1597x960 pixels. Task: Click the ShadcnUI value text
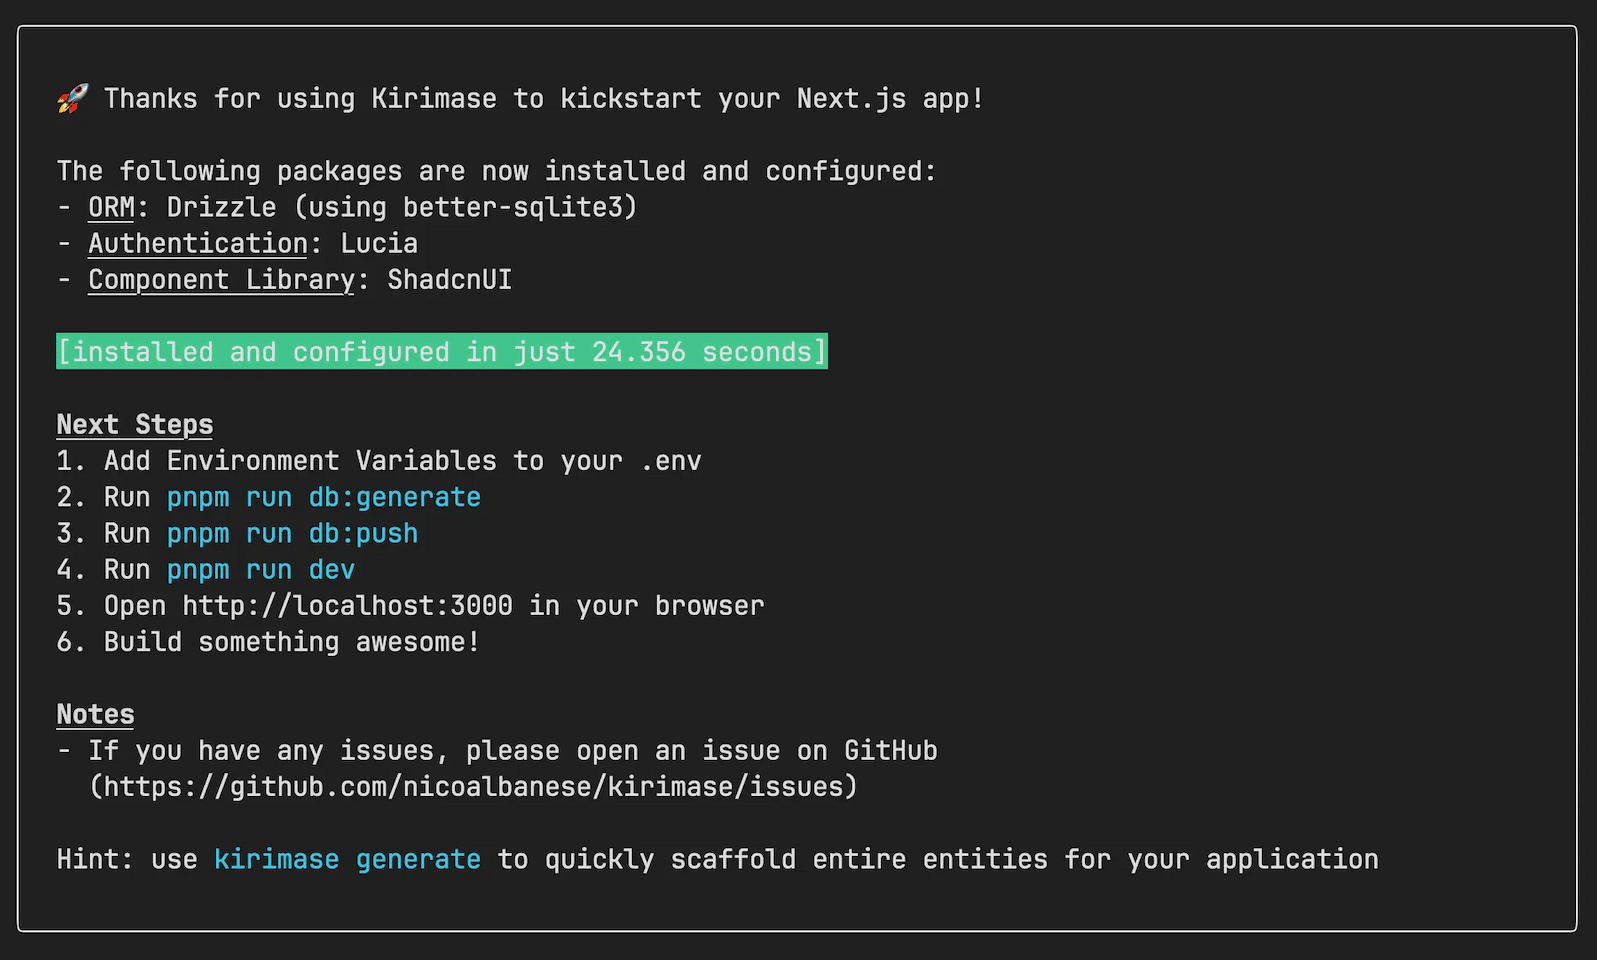pyautogui.click(x=450, y=279)
